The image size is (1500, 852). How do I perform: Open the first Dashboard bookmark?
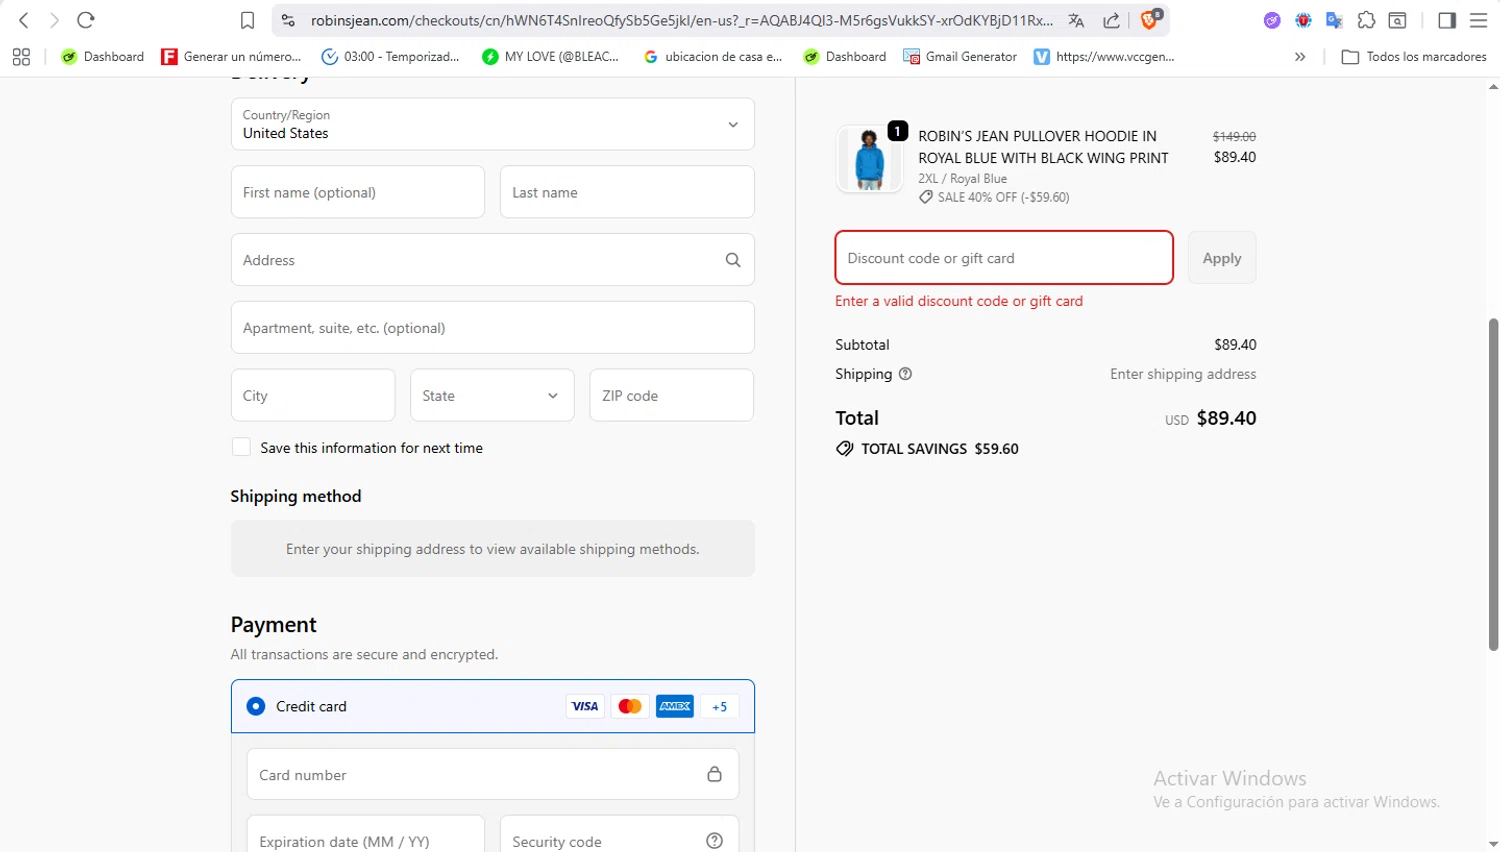coord(103,57)
